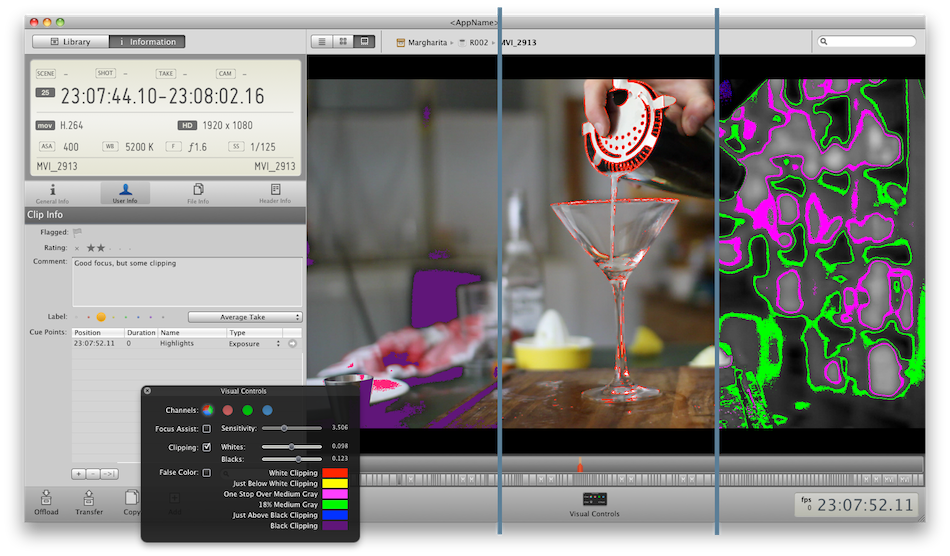This screenshot has height=556, width=950.
Task: Select the purple label dot
Action: point(150,317)
